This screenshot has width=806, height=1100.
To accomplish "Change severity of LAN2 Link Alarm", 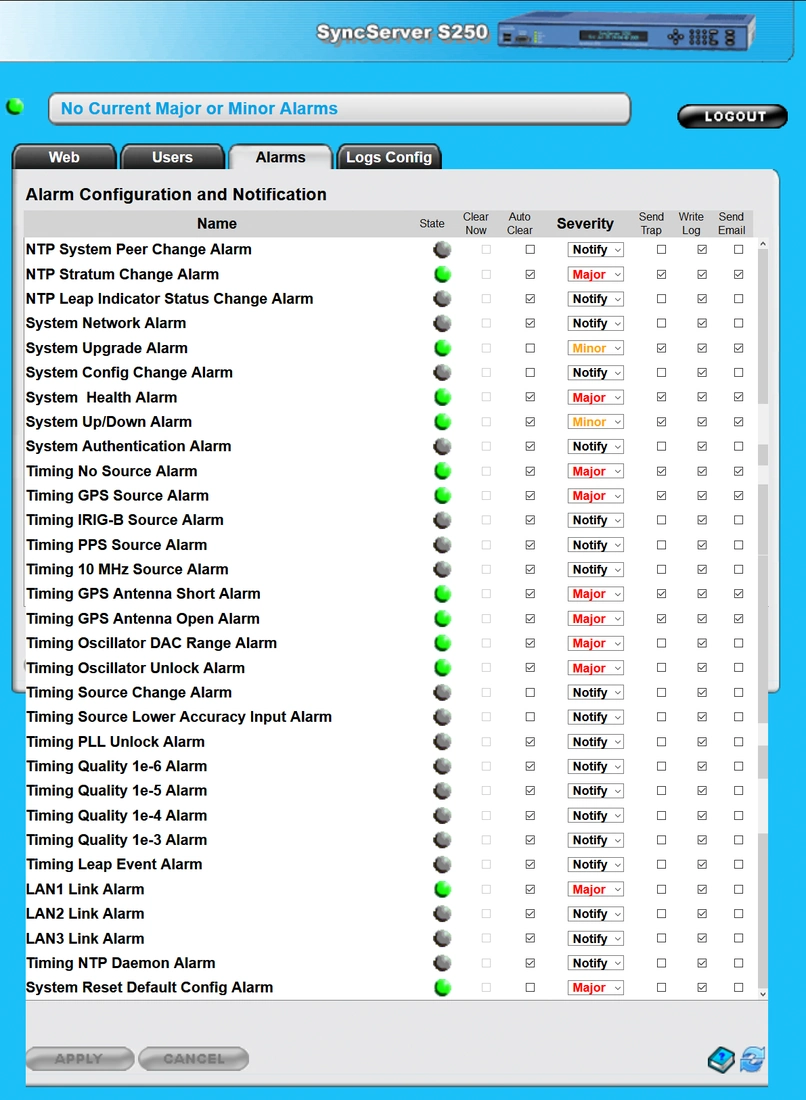I will point(596,914).
